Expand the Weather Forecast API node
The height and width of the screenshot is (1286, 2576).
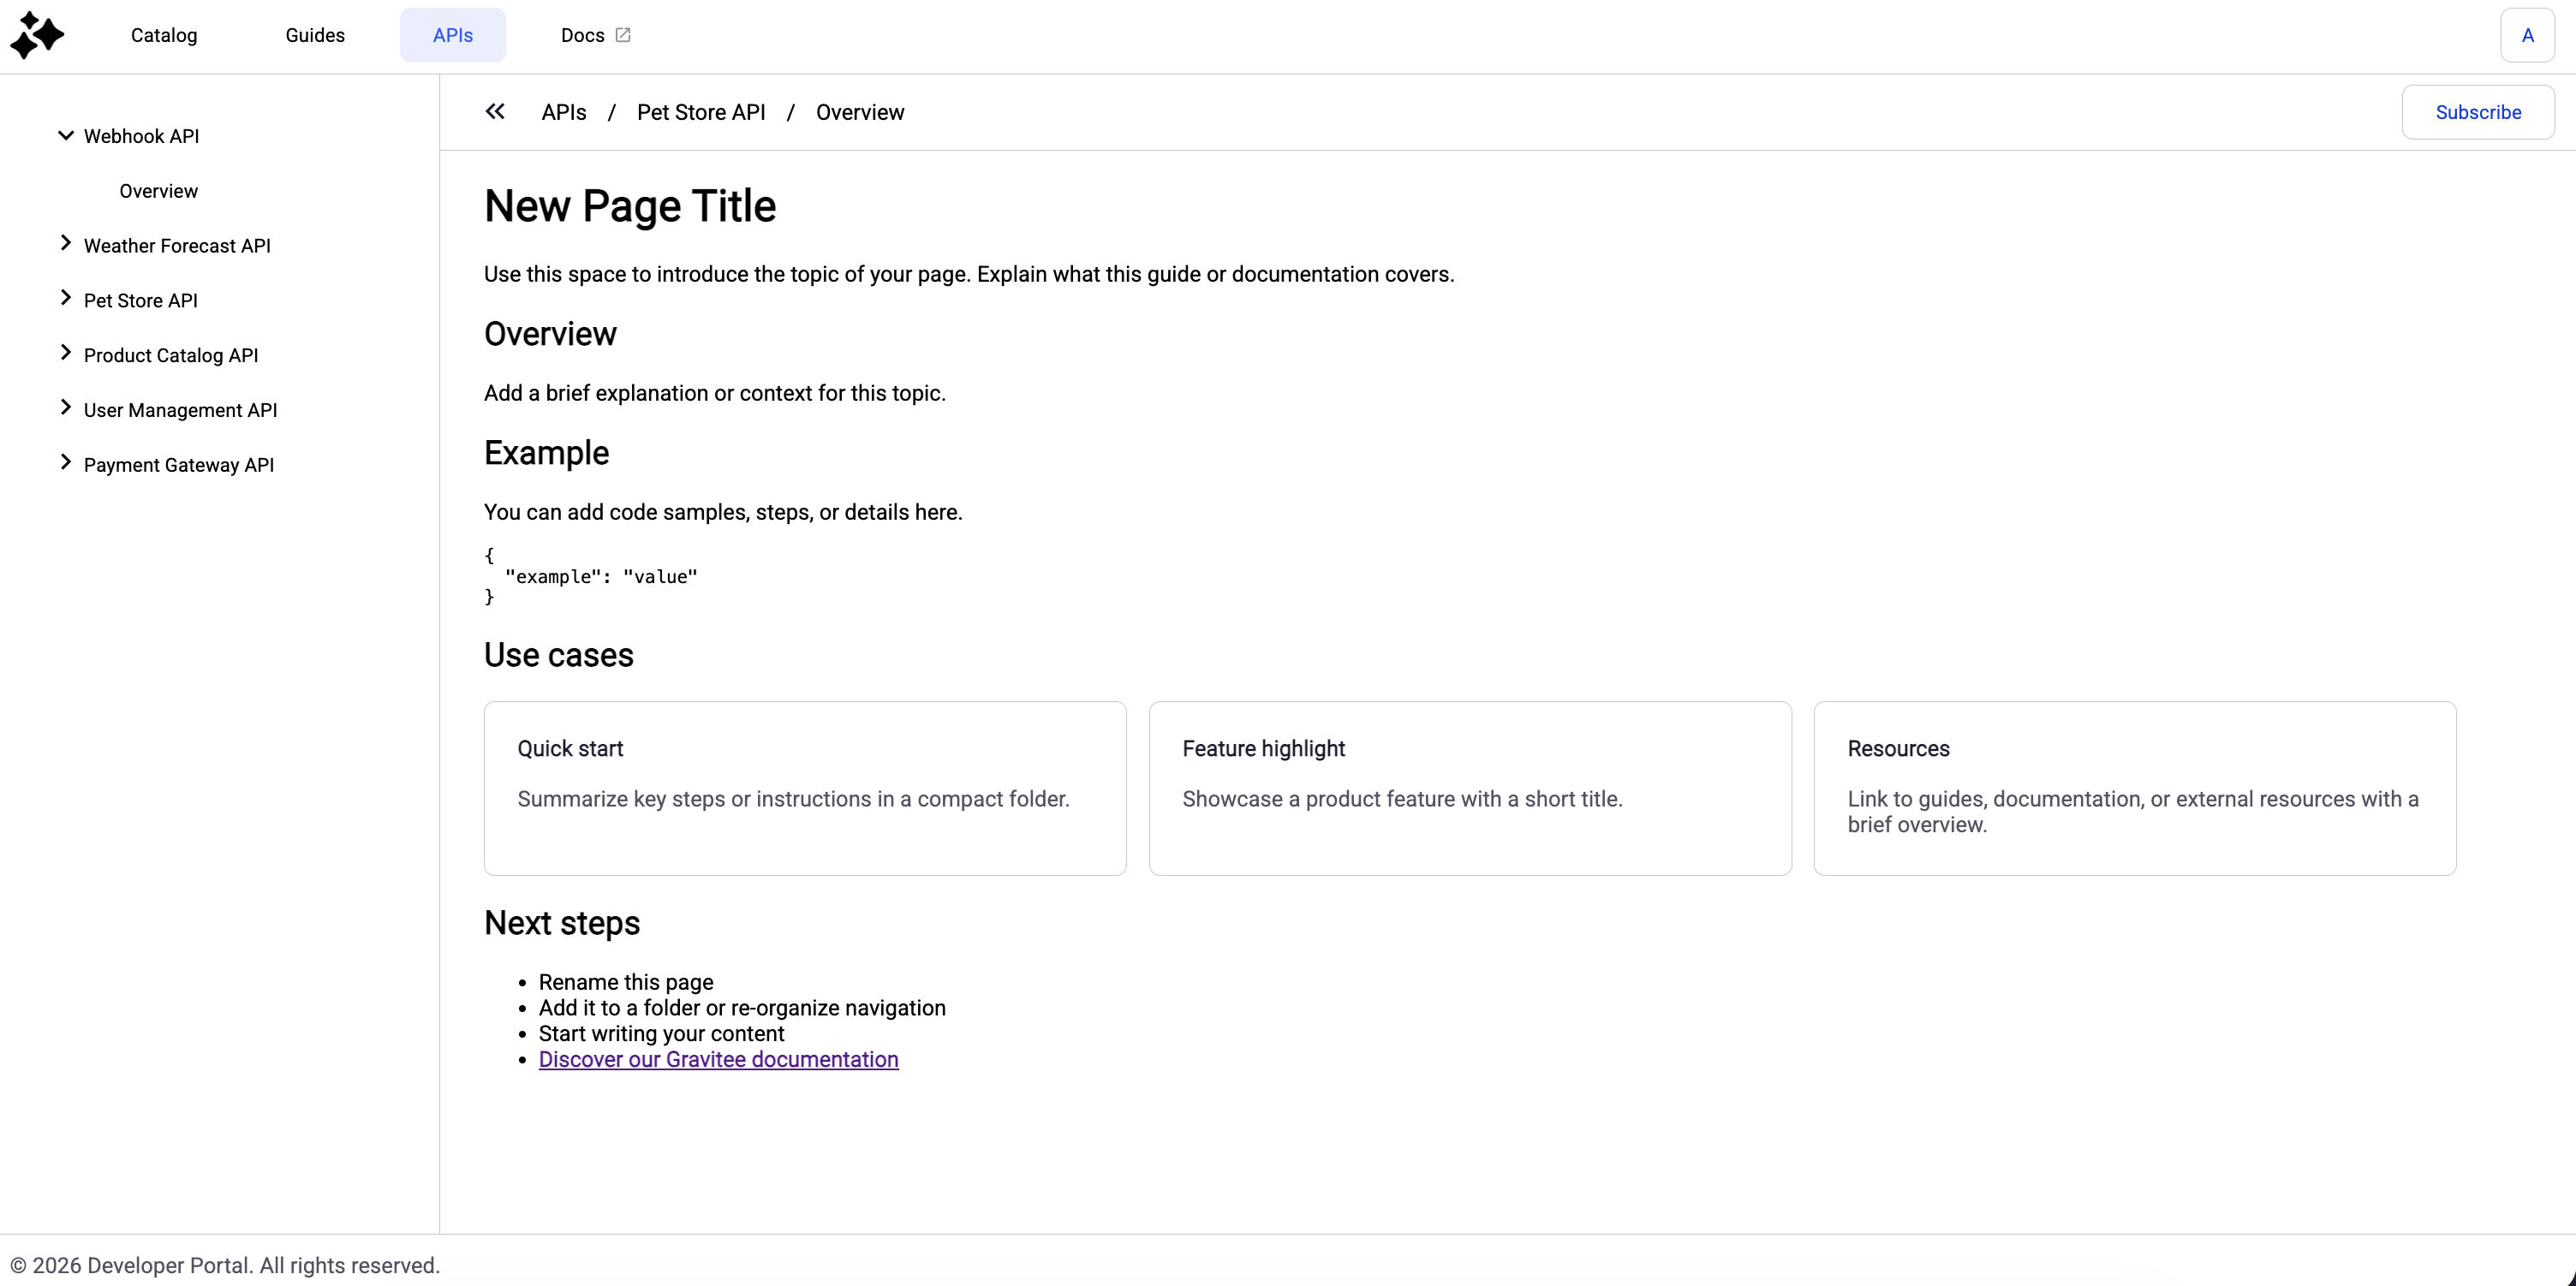click(66, 244)
